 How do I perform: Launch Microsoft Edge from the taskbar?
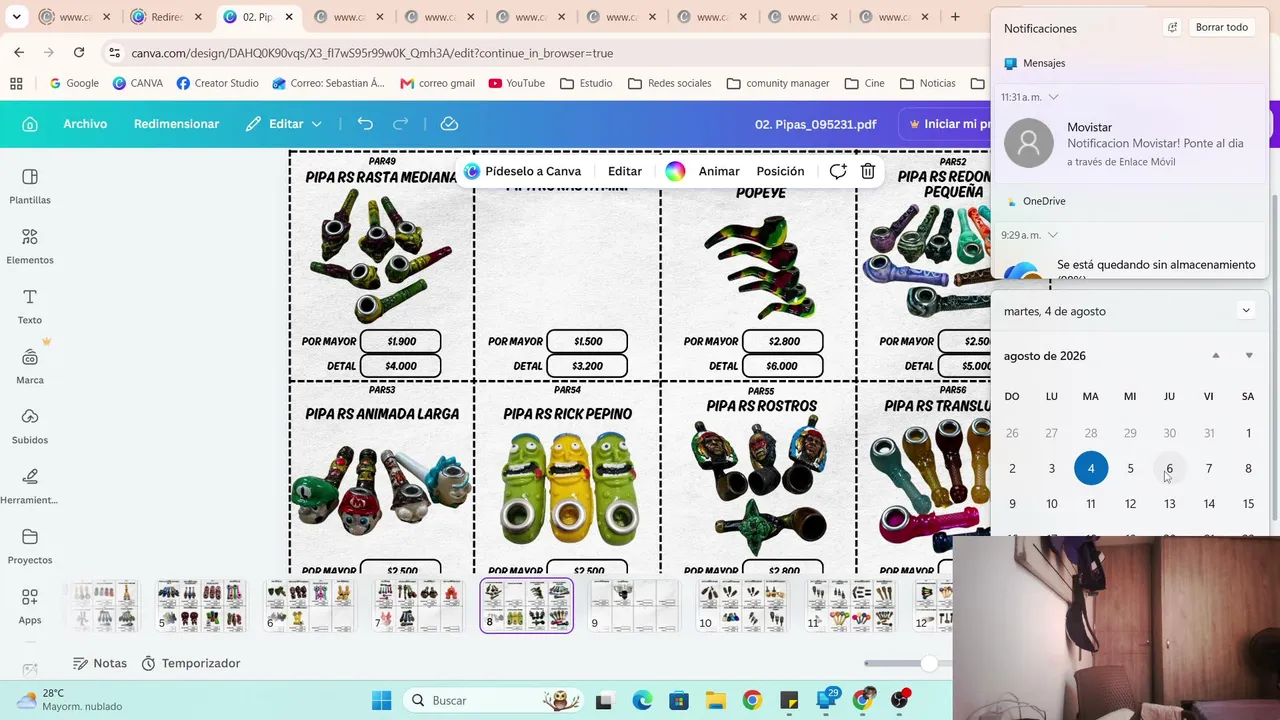coord(642,700)
